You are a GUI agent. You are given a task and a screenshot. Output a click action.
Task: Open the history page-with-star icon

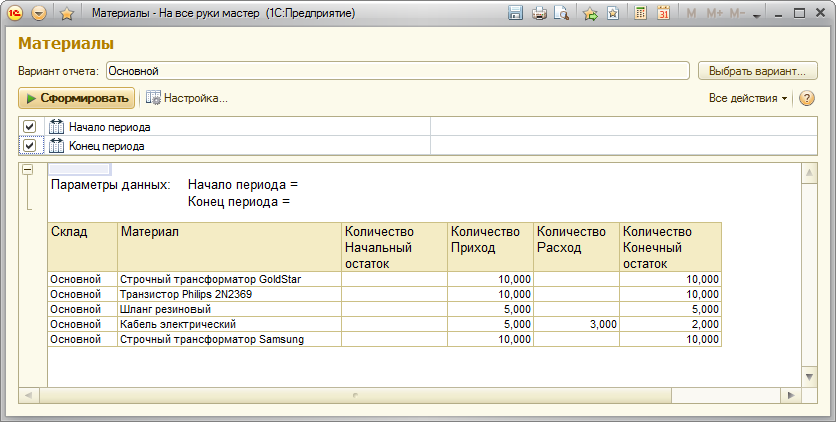pos(613,13)
